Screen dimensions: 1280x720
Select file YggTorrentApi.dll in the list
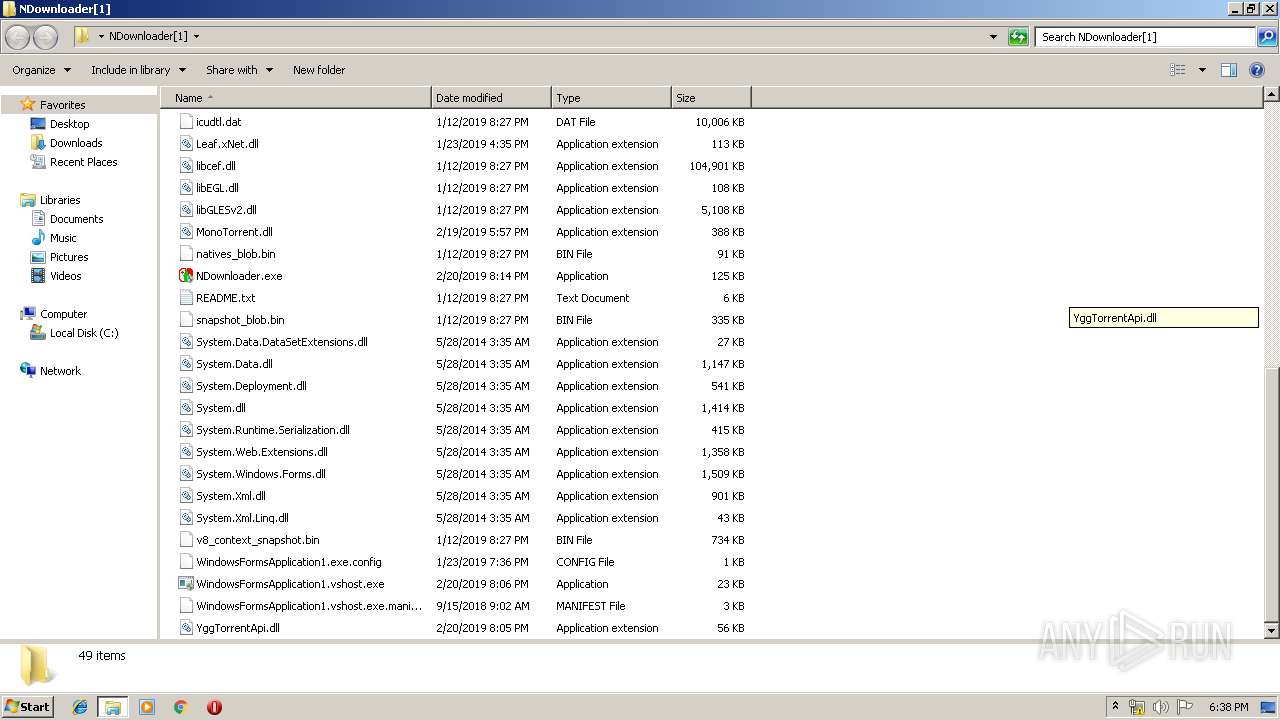tap(238, 628)
